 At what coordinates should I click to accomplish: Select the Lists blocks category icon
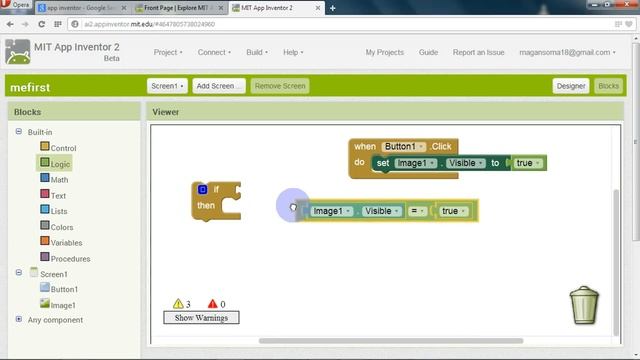[45, 209]
